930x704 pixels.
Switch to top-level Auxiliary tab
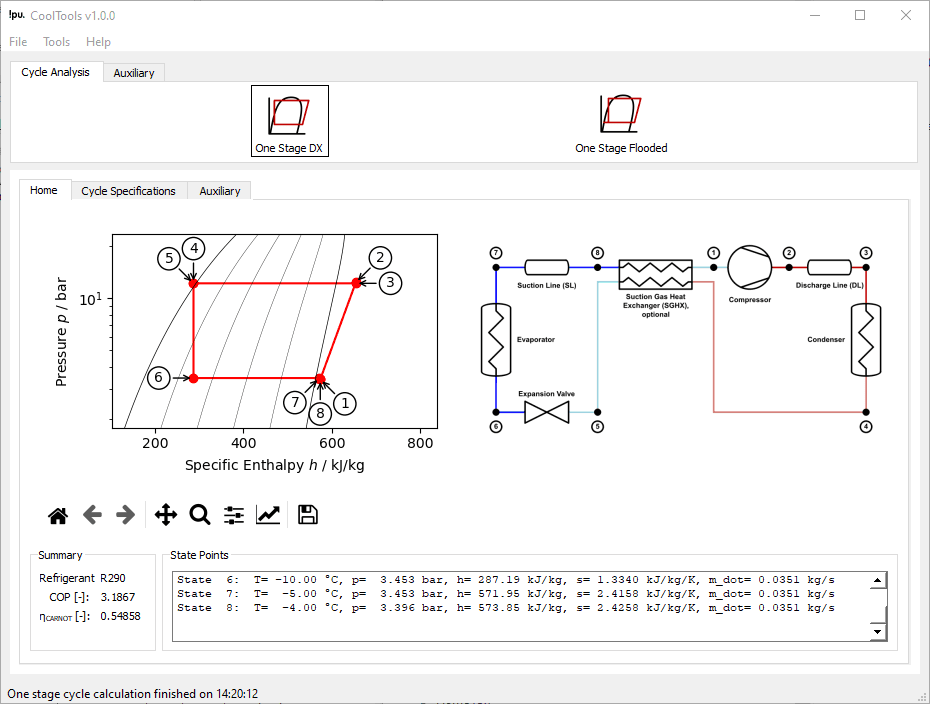click(x=134, y=73)
